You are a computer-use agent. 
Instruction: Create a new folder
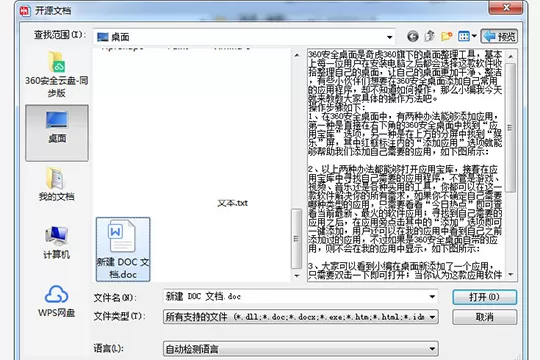446,36
